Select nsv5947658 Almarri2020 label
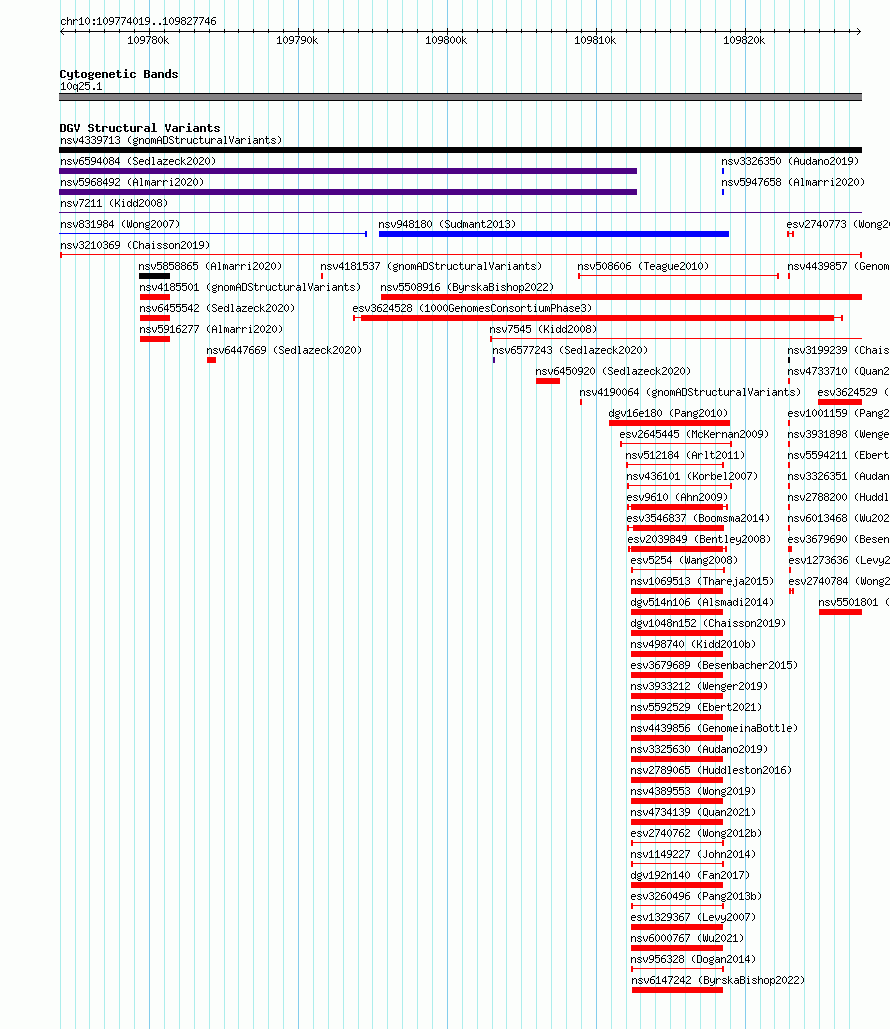 793,182
